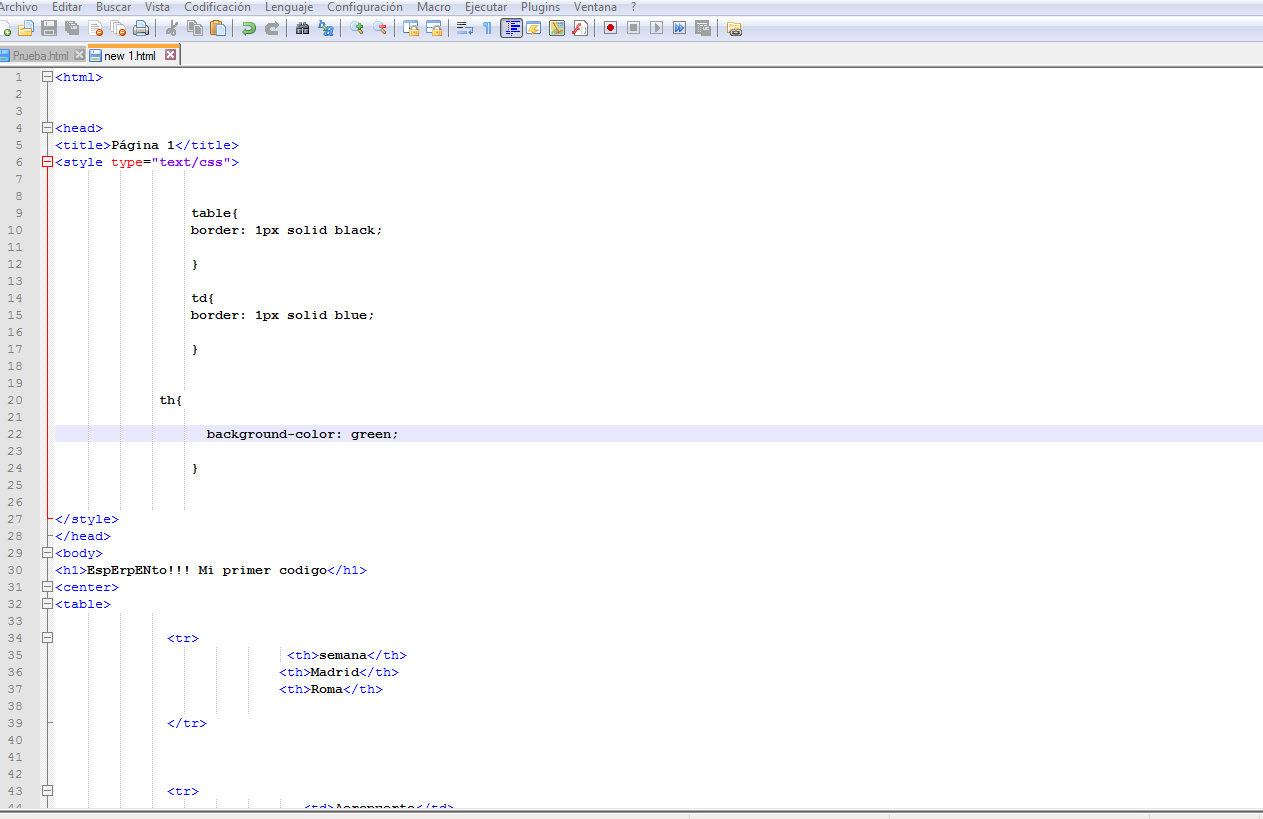Toggle vertical scroll synchronization
This screenshot has height=819, width=1263.
click(x=411, y=28)
